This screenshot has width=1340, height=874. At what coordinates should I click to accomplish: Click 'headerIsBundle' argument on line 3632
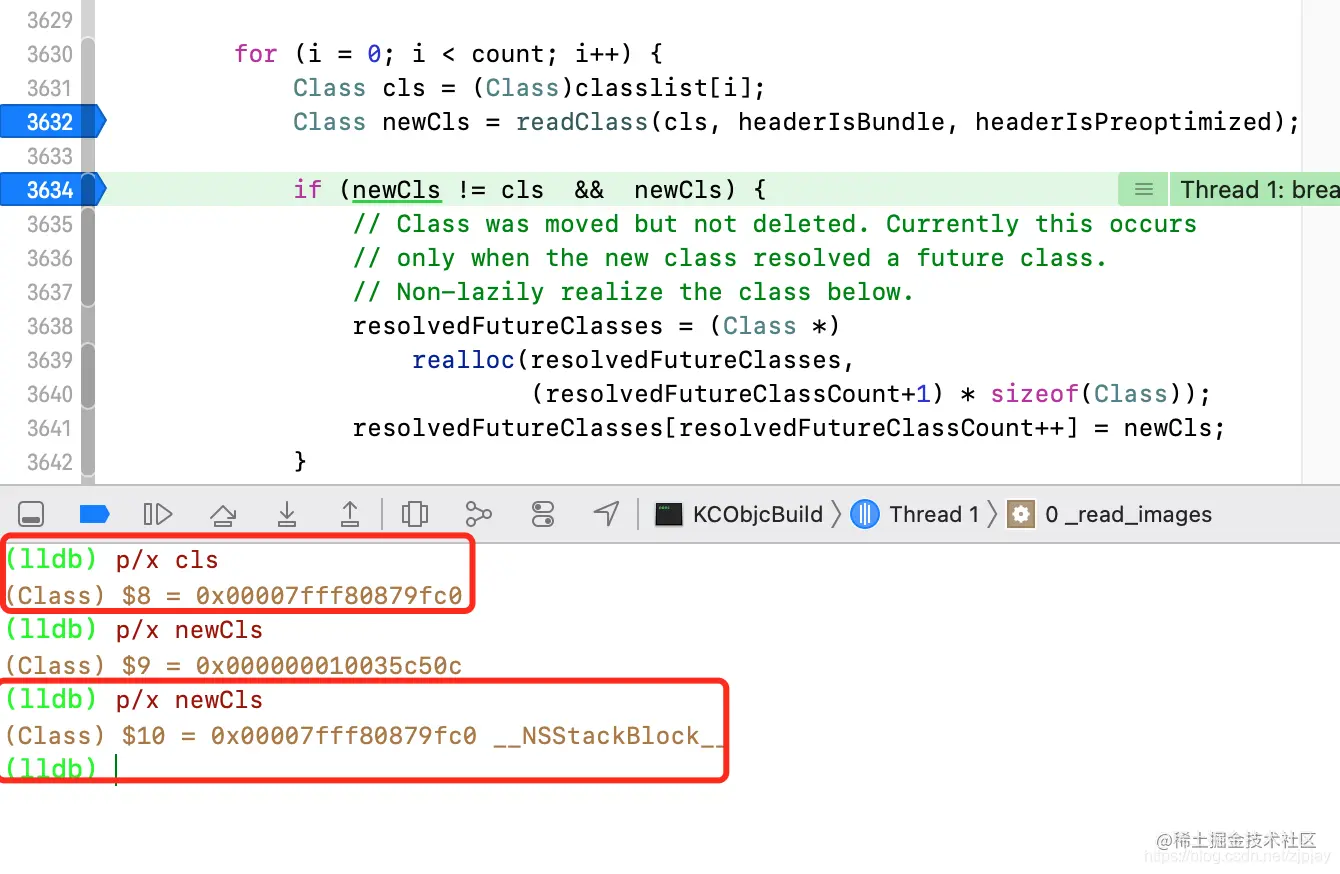841,122
